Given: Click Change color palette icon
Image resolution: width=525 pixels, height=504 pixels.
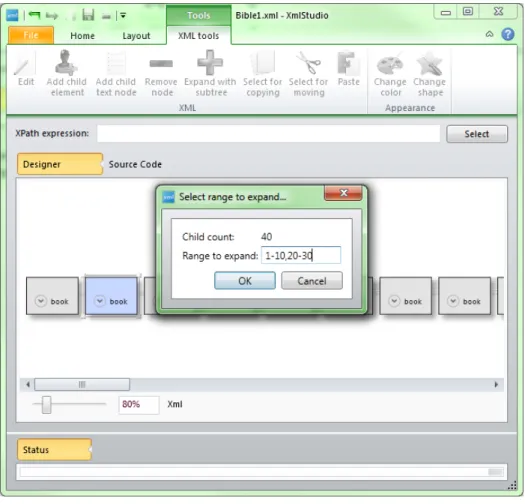Looking at the screenshot, I should click(x=390, y=65).
